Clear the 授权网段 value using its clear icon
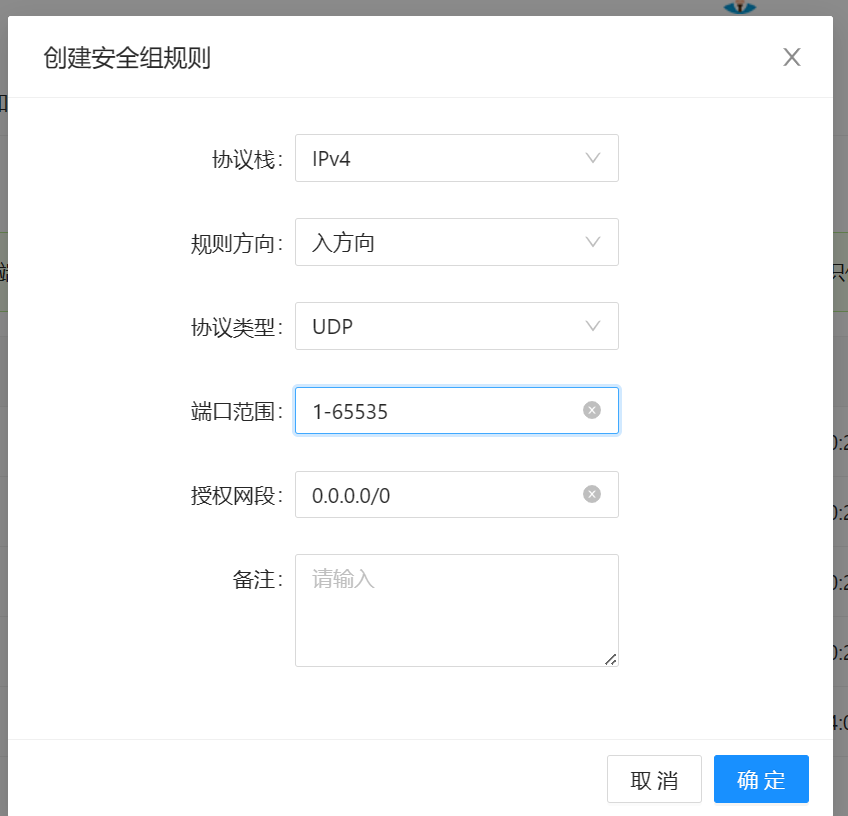 pyautogui.click(x=592, y=494)
